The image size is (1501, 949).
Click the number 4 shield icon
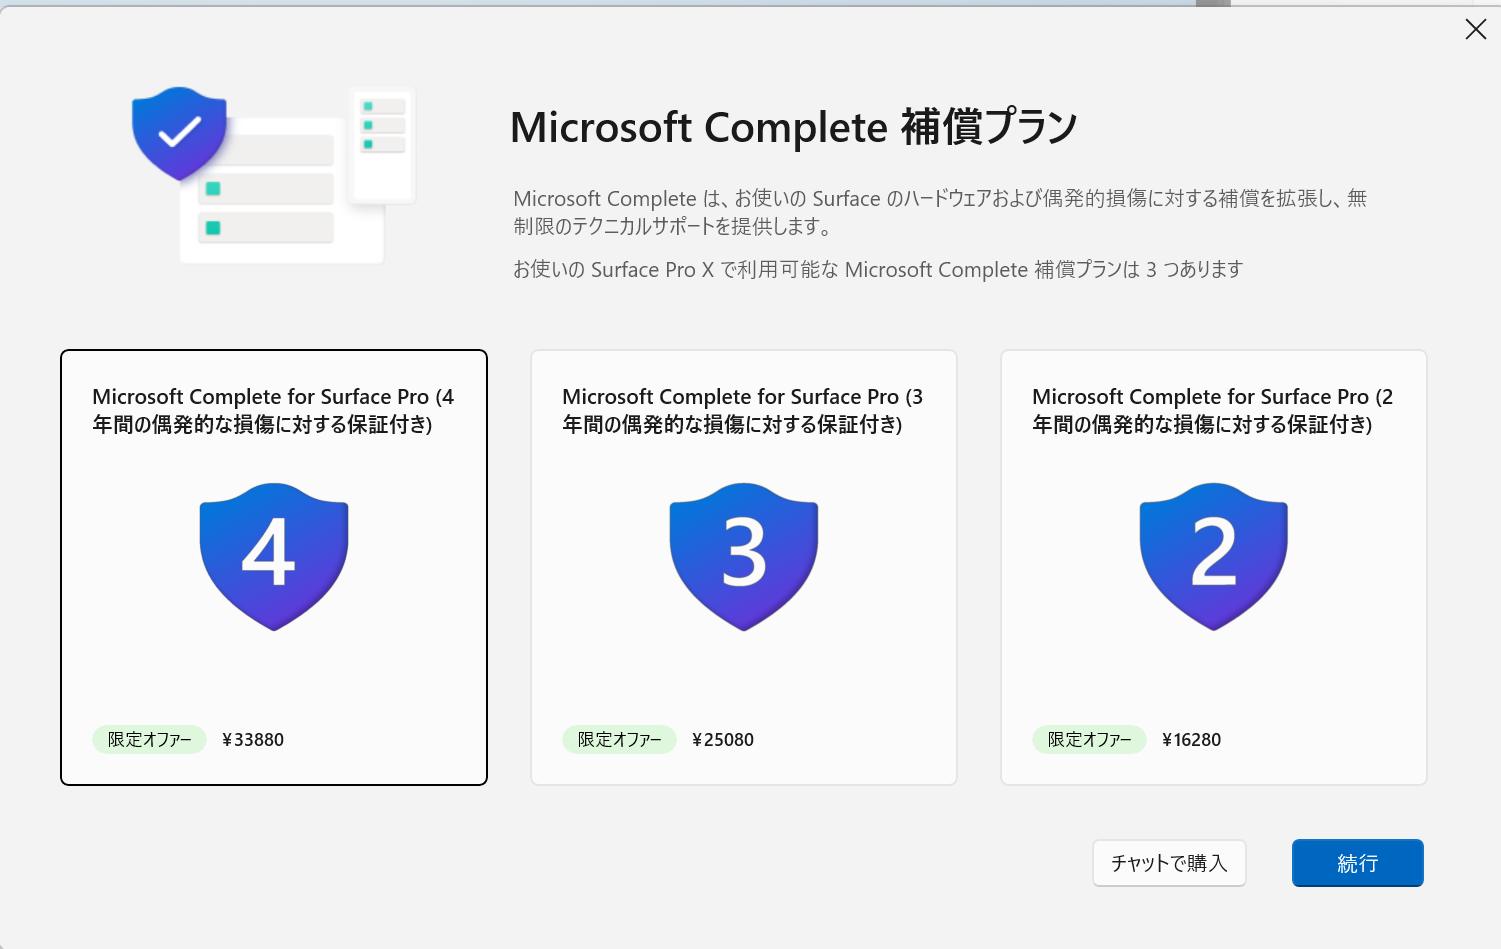(x=274, y=556)
